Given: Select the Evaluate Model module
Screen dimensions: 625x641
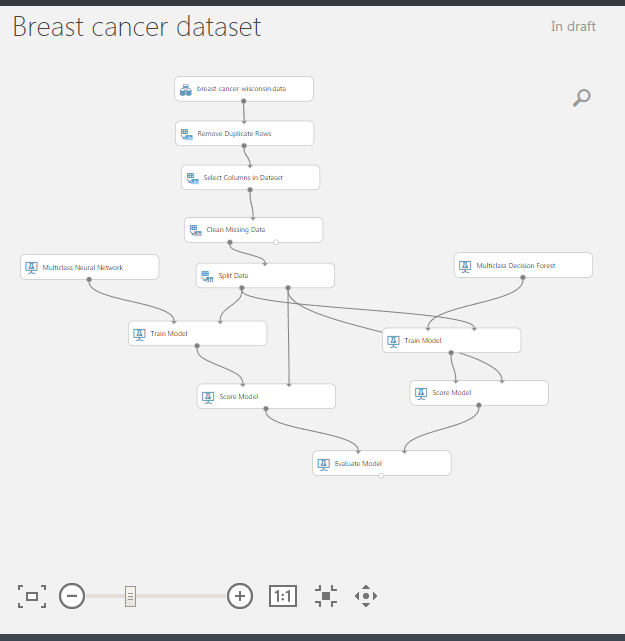Looking at the screenshot, I should (x=382, y=463).
